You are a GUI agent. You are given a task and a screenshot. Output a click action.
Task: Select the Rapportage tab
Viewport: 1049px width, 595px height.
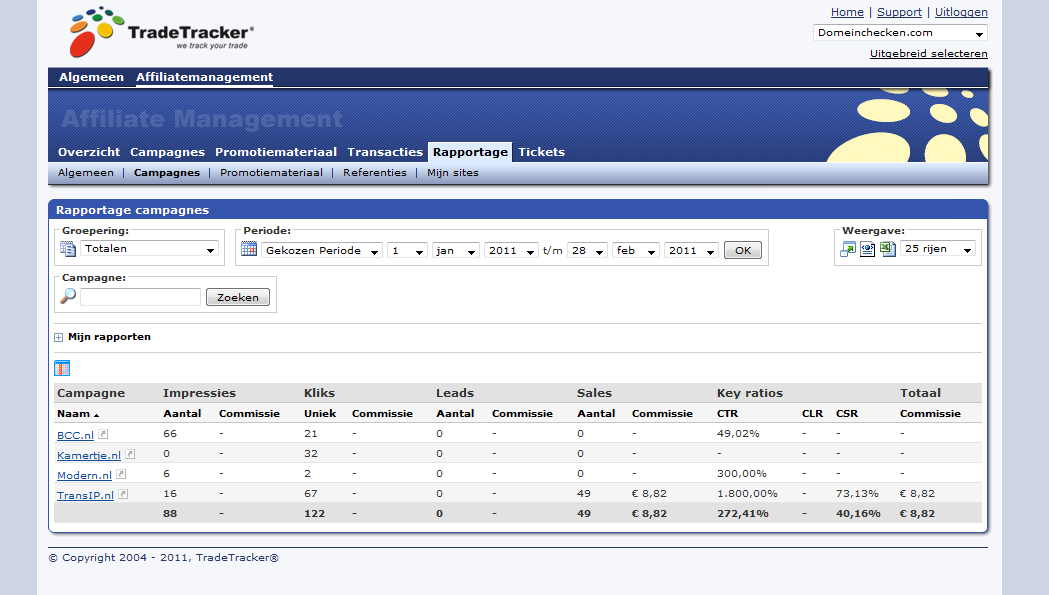tap(470, 152)
